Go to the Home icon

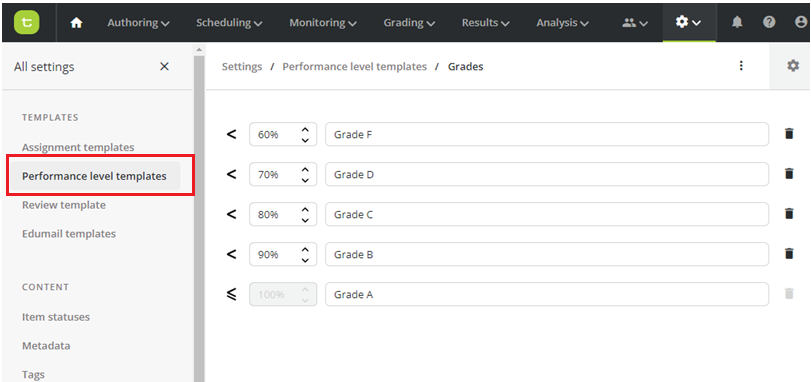click(x=77, y=23)
